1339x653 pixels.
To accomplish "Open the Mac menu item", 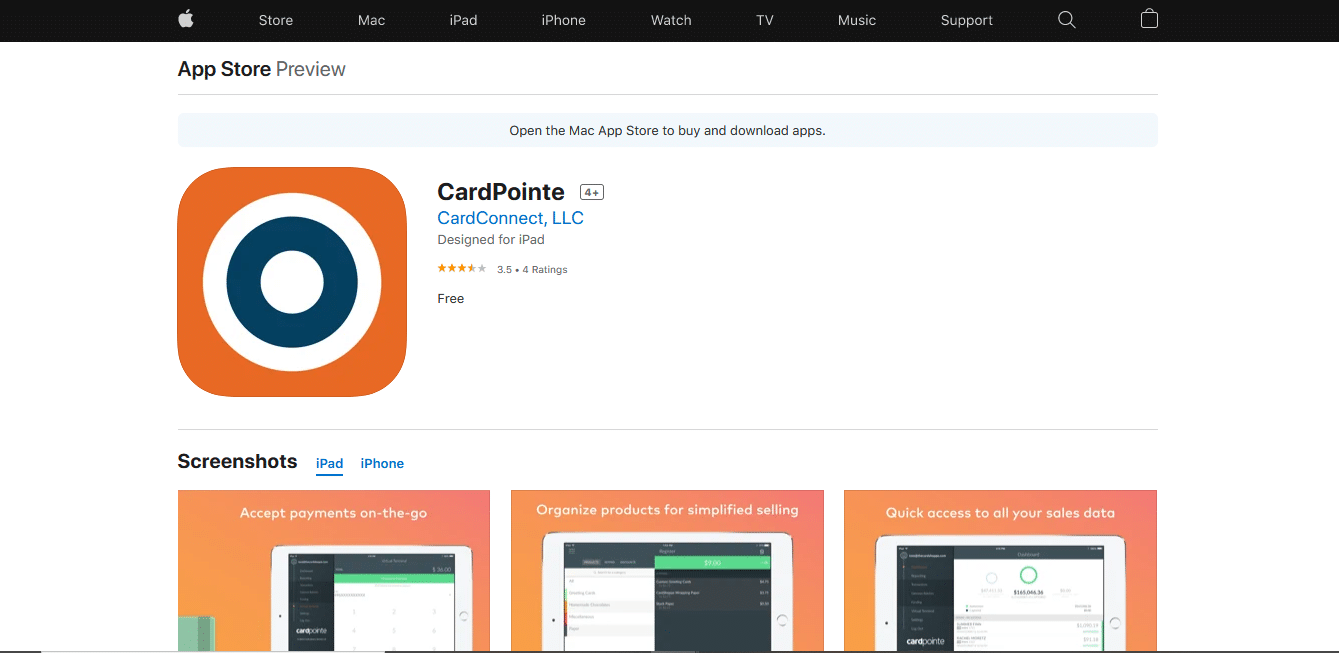I will [371, 20].
